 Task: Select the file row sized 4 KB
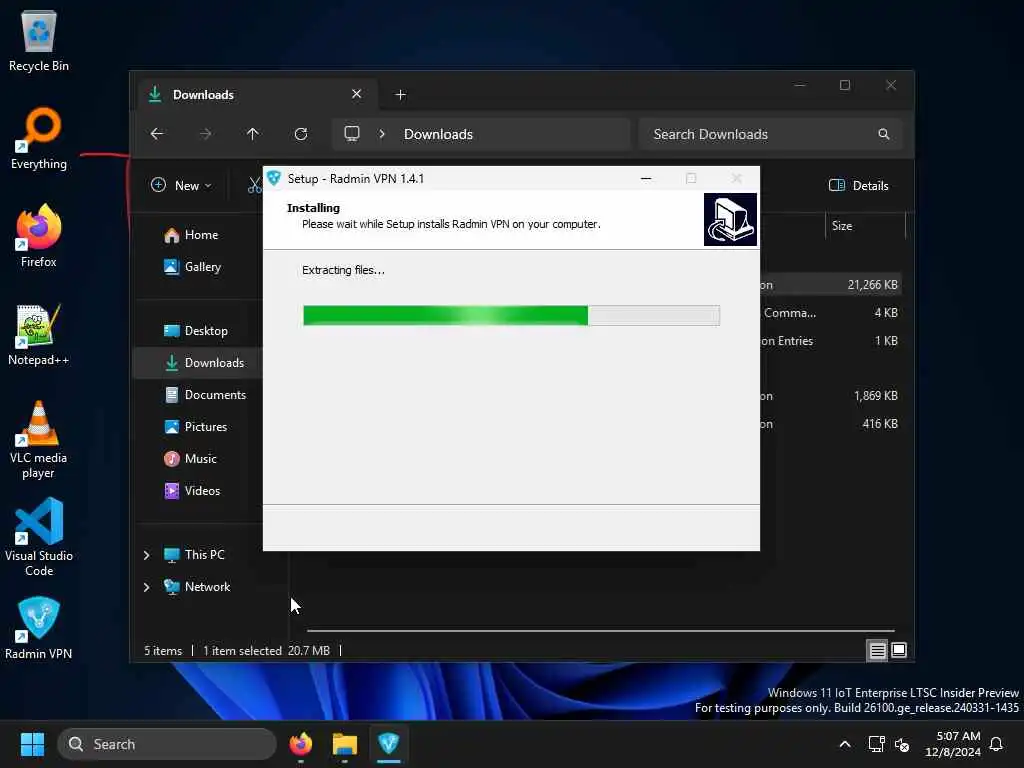pyautogui.click(x=831, y=313)
